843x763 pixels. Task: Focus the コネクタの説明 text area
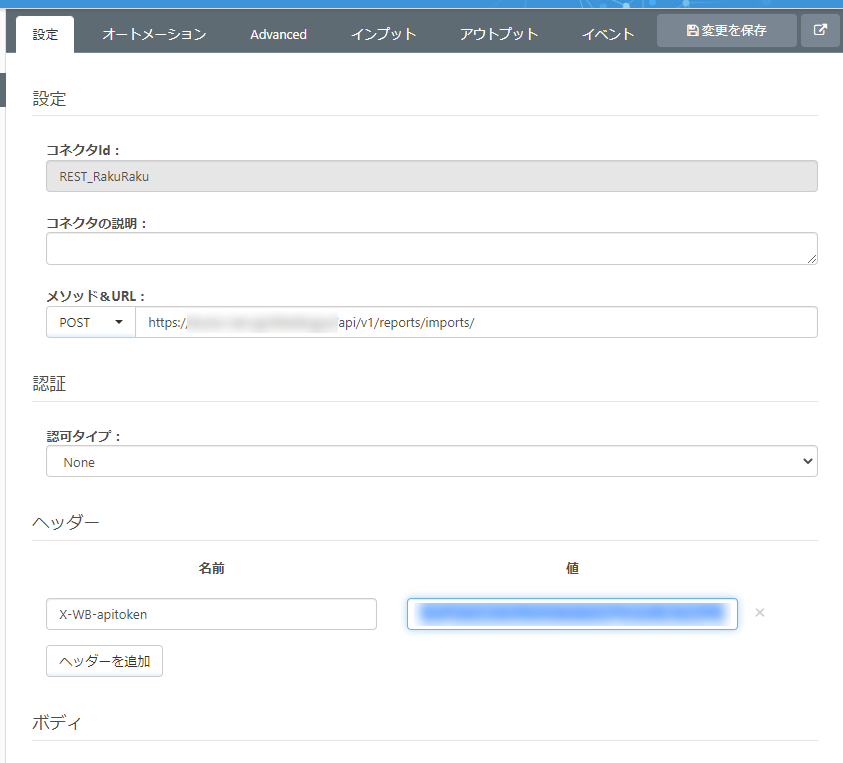[432, 248]
